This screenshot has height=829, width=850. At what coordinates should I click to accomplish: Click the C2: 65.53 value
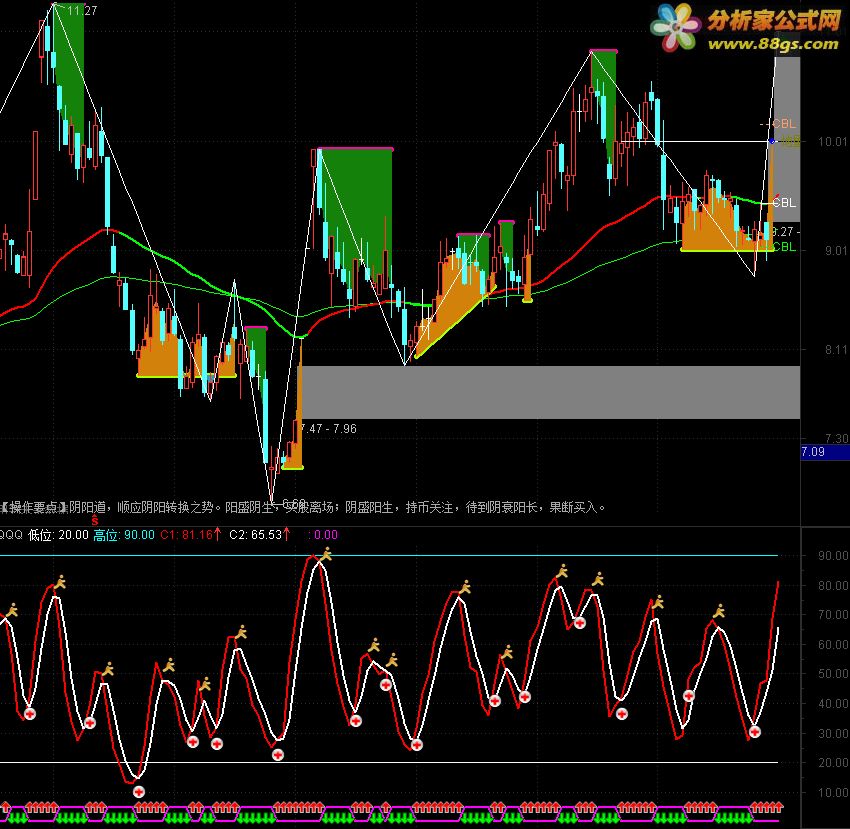(x=255, y=535)
